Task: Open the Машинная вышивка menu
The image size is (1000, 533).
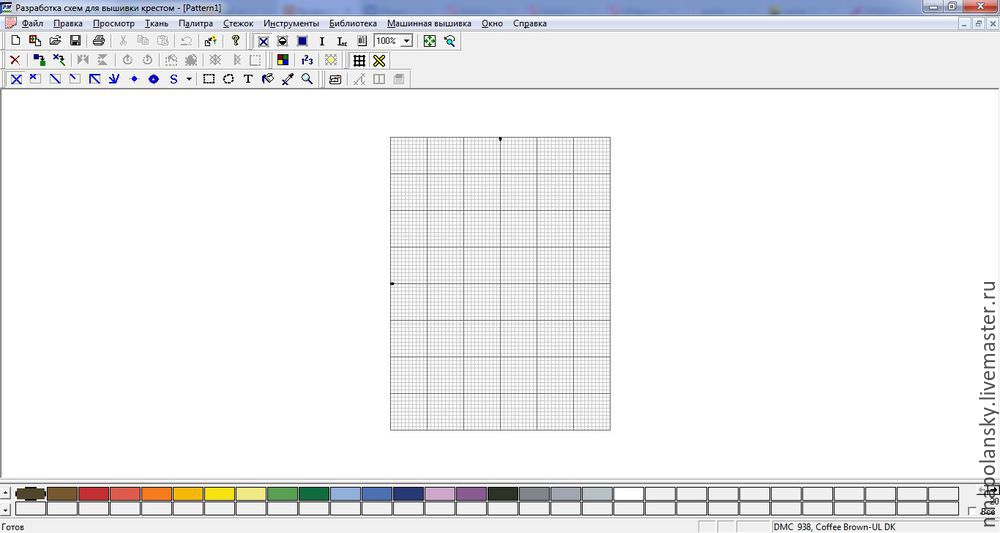Action: tap(429, 24)
